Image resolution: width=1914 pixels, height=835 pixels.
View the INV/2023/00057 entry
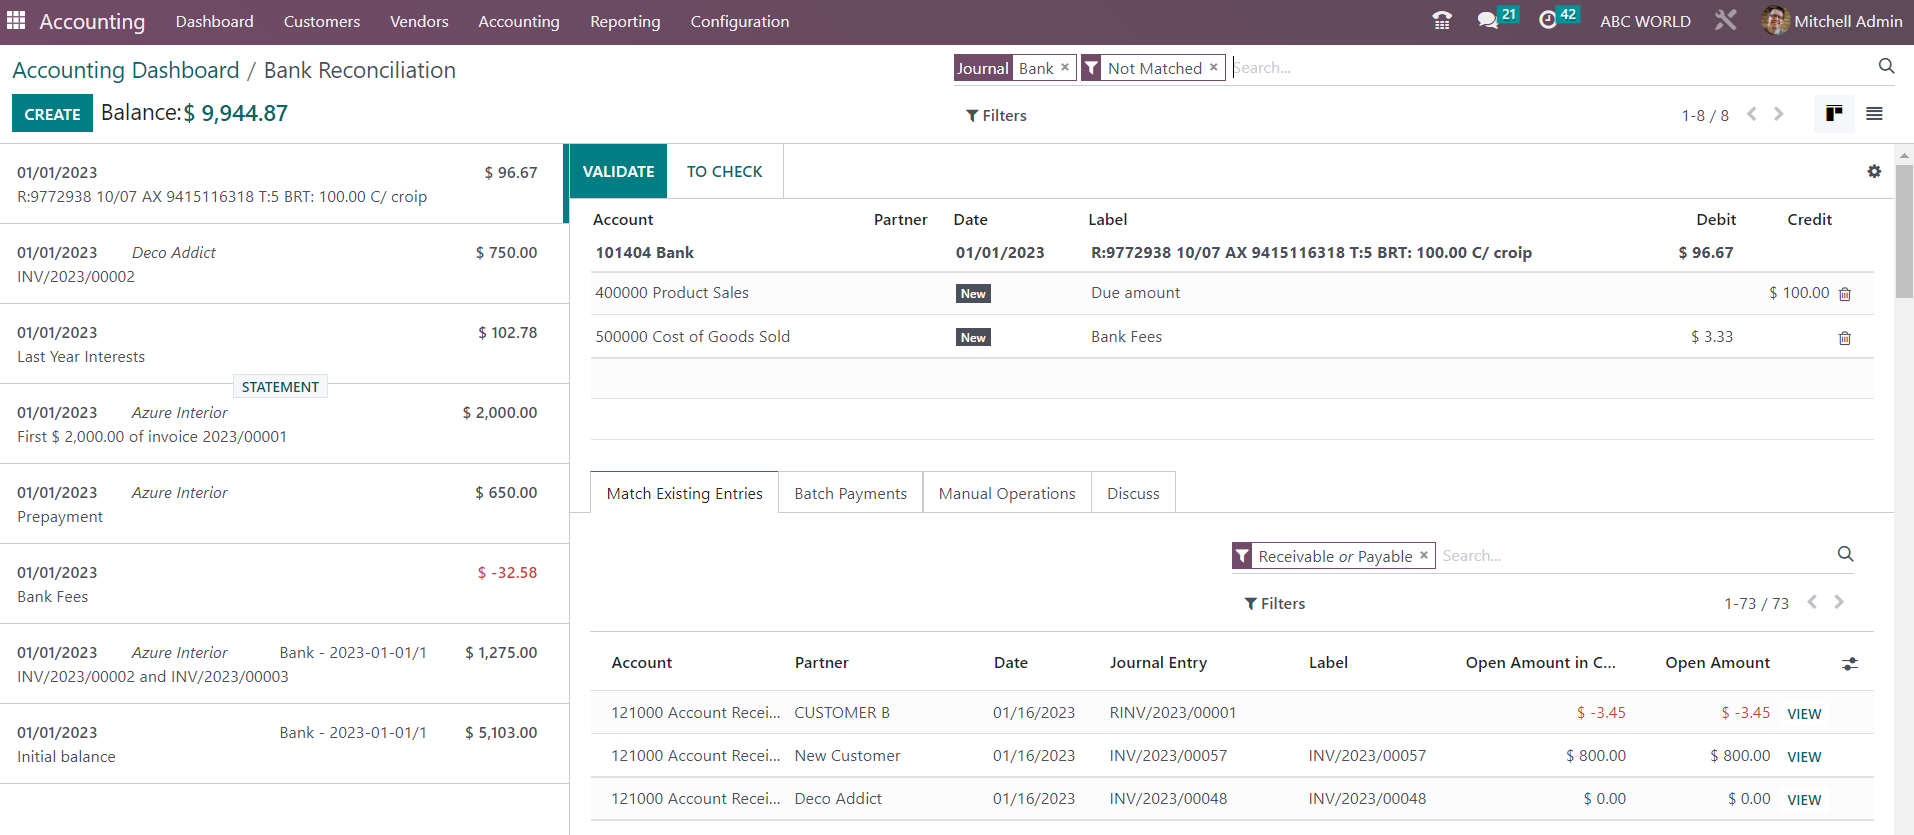[x=1804, y=757]
